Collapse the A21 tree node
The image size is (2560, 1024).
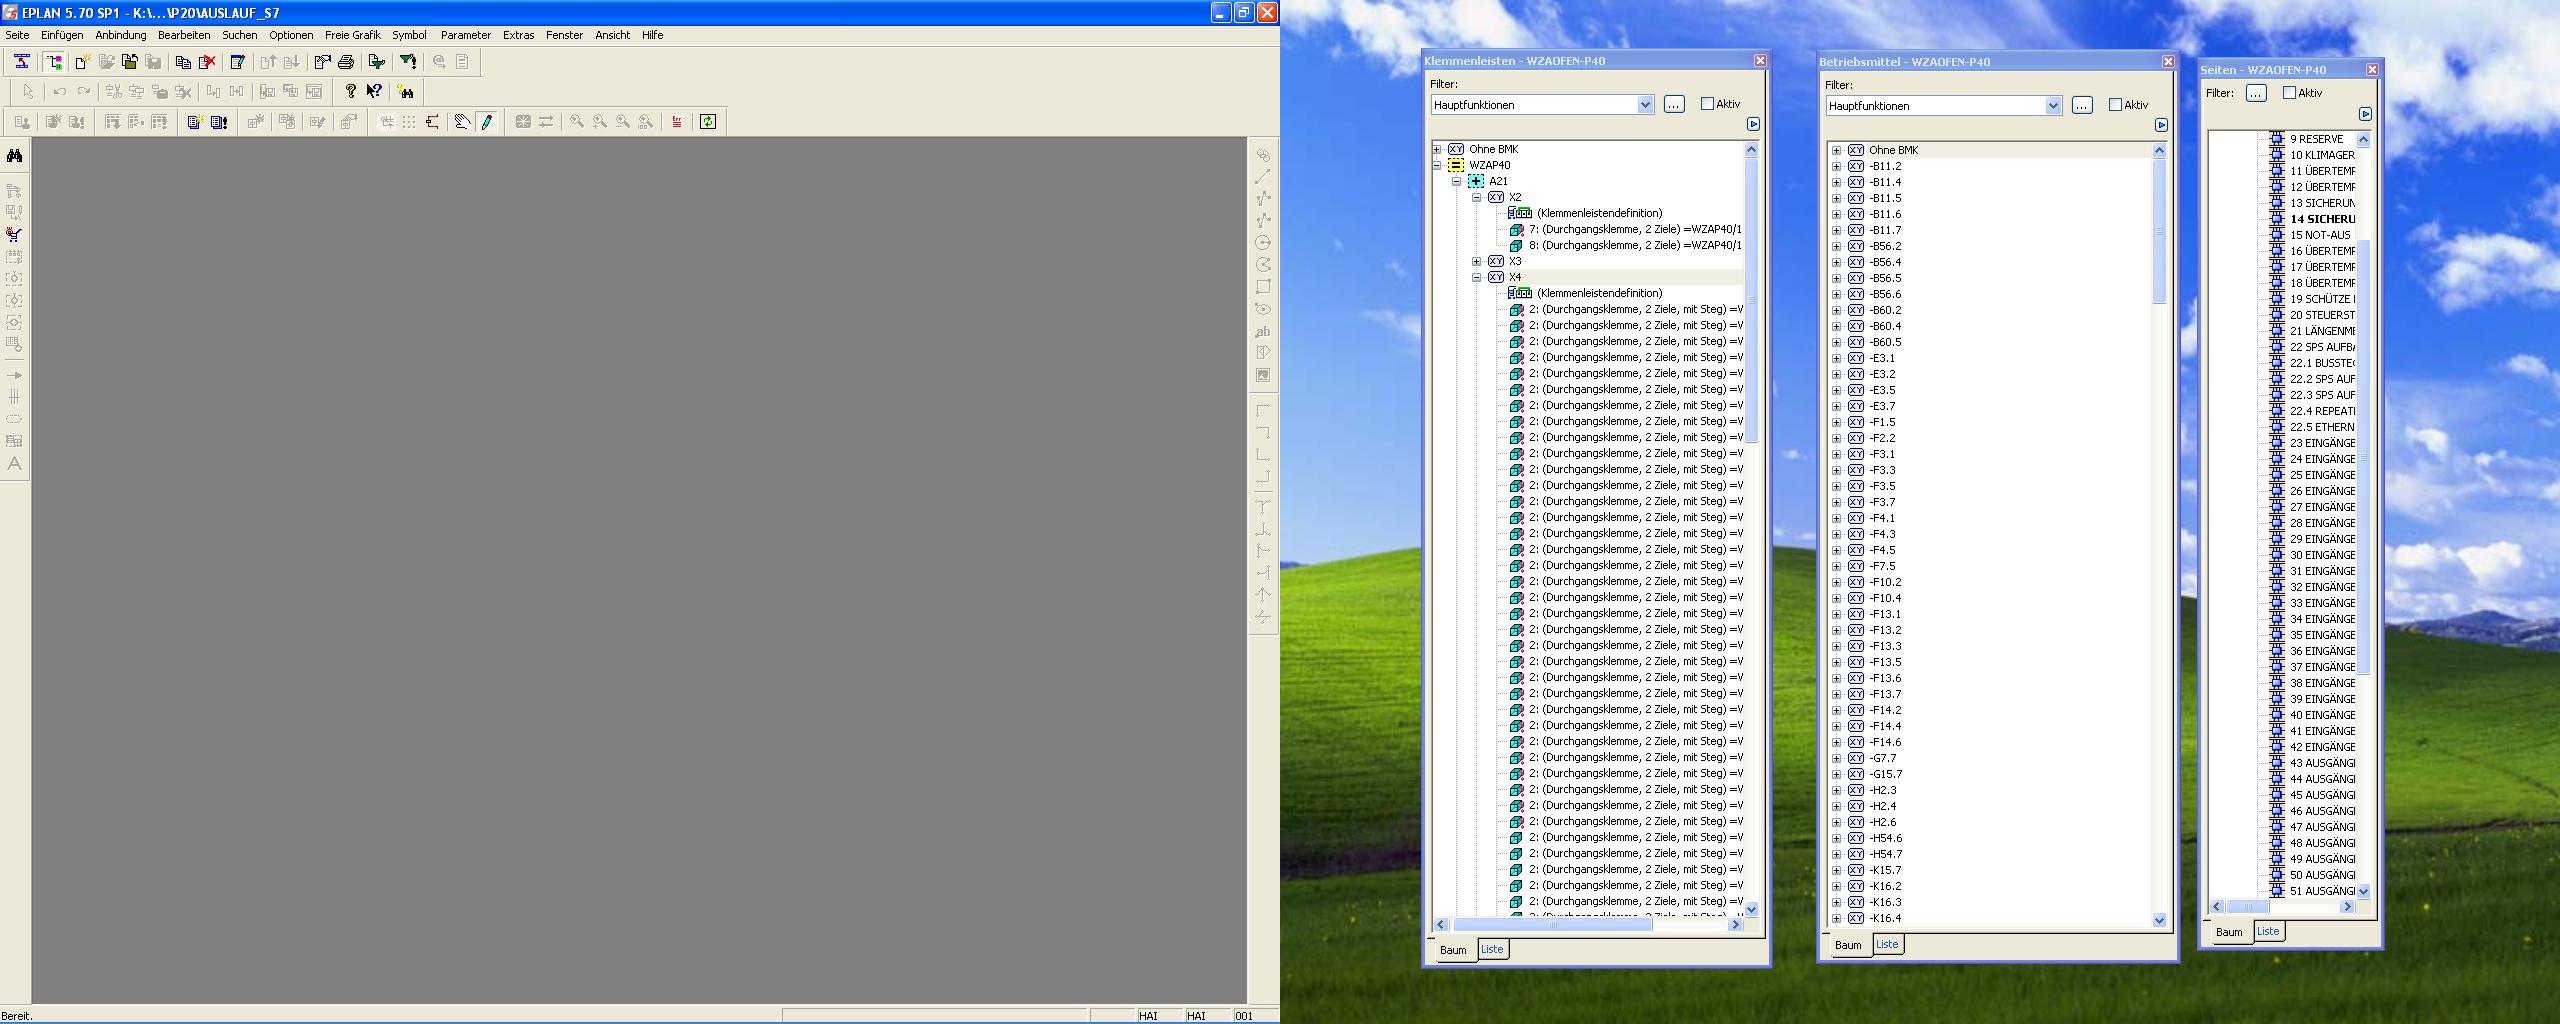[1457, 181]
